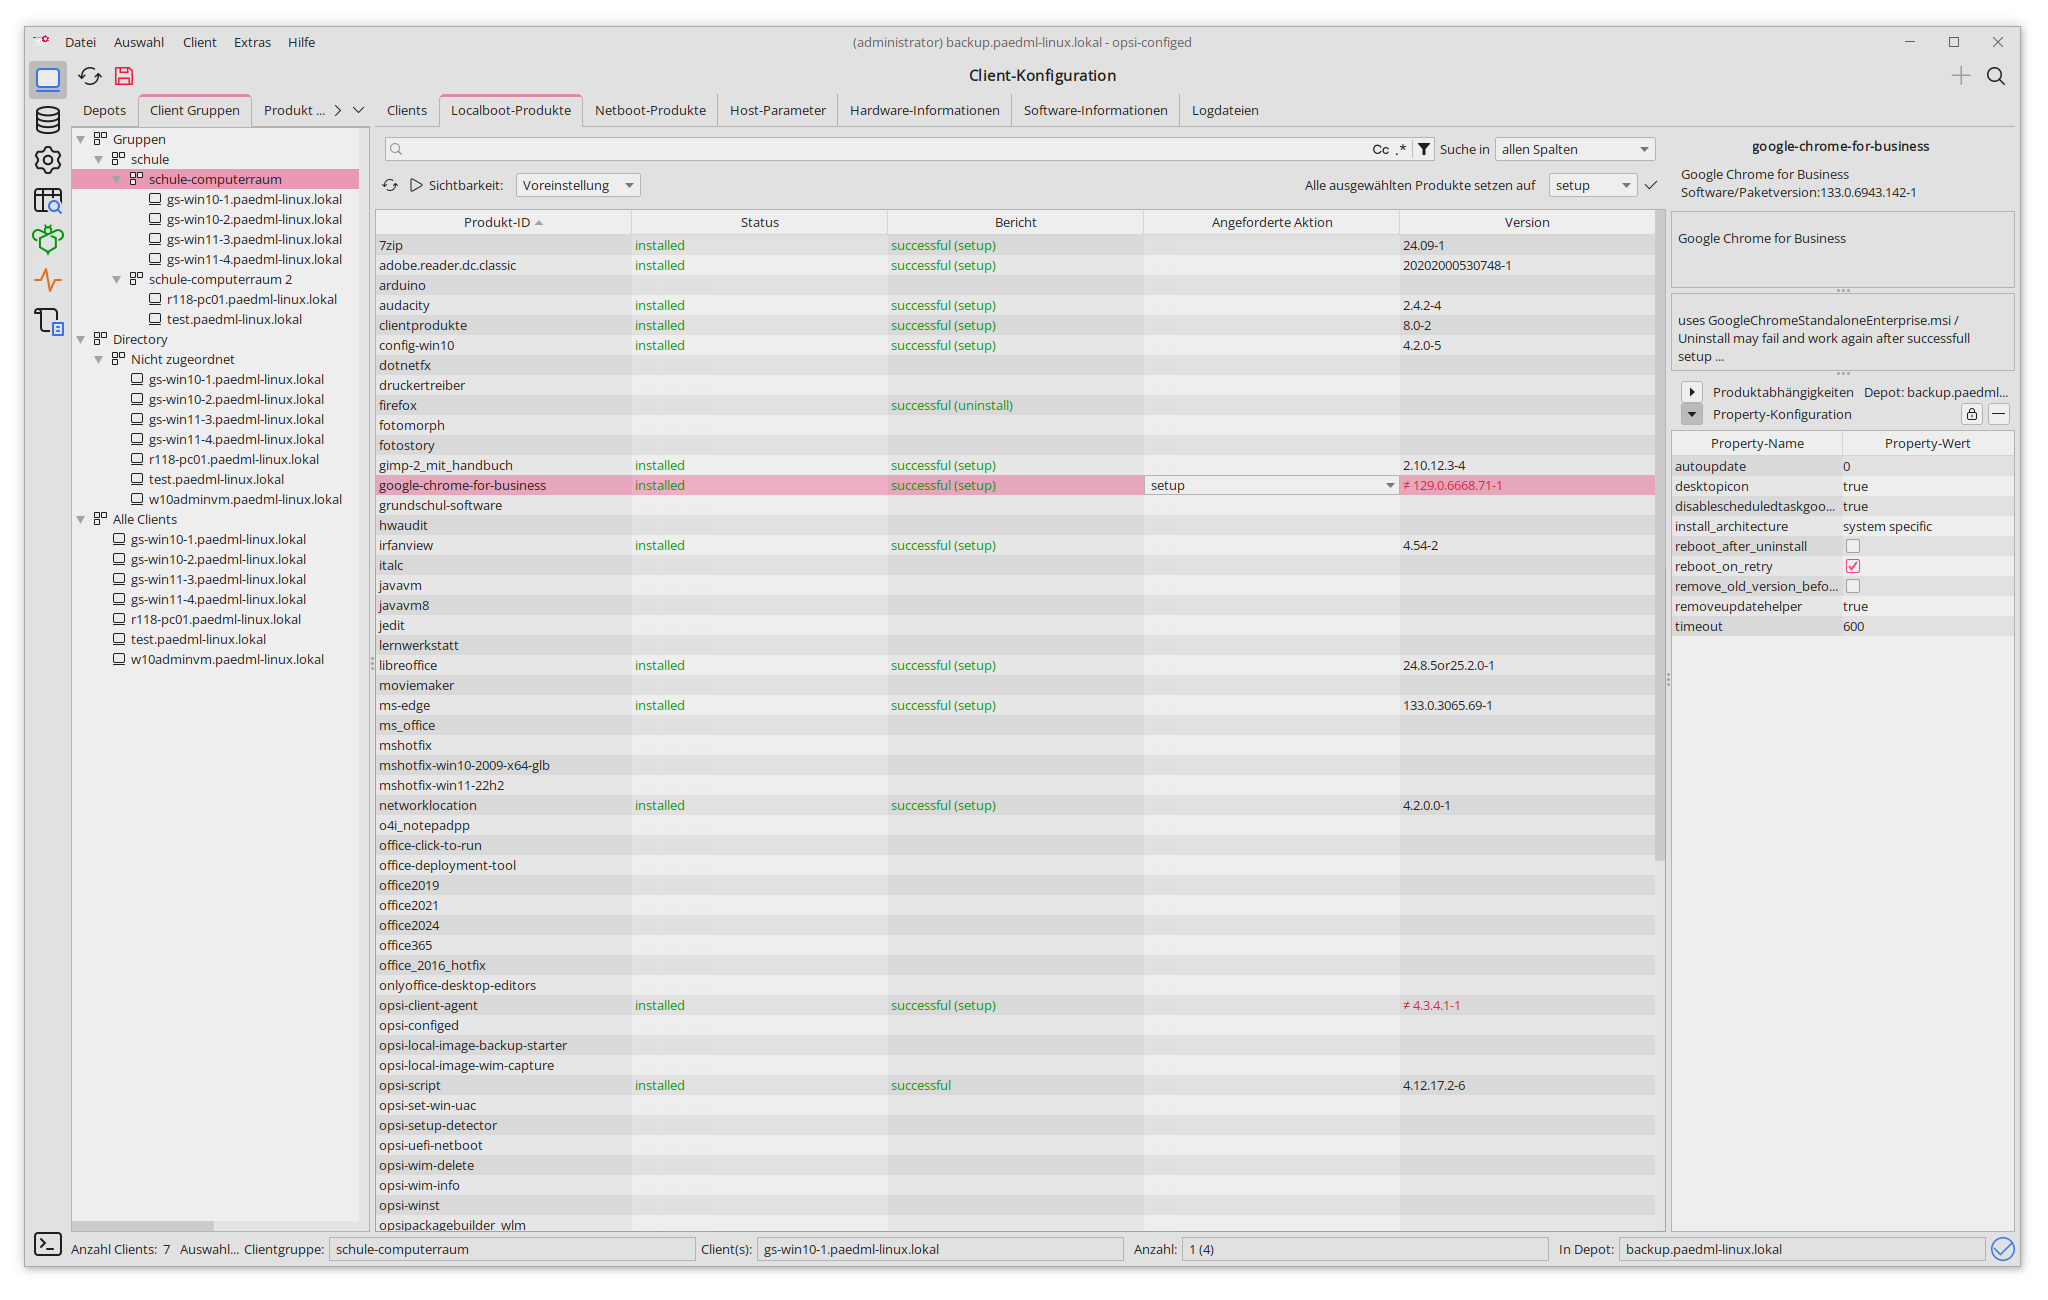
Task: Open the gear settings icon in sidebar
Action: click(x=47, y=160)
